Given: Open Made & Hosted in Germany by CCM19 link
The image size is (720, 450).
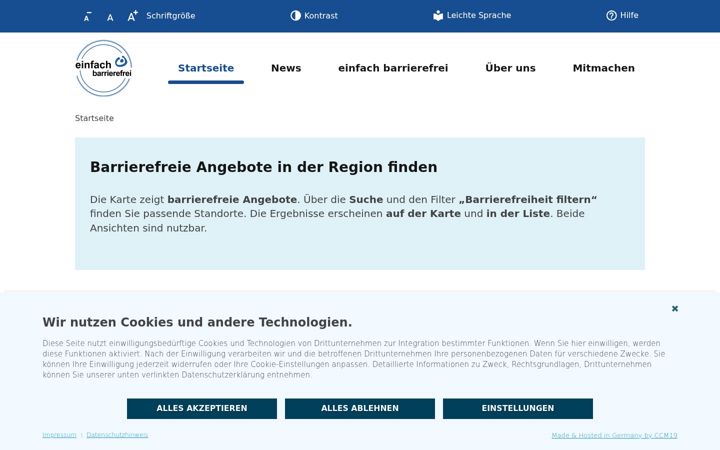Looking at the screenshot, I should coord(614,435).
